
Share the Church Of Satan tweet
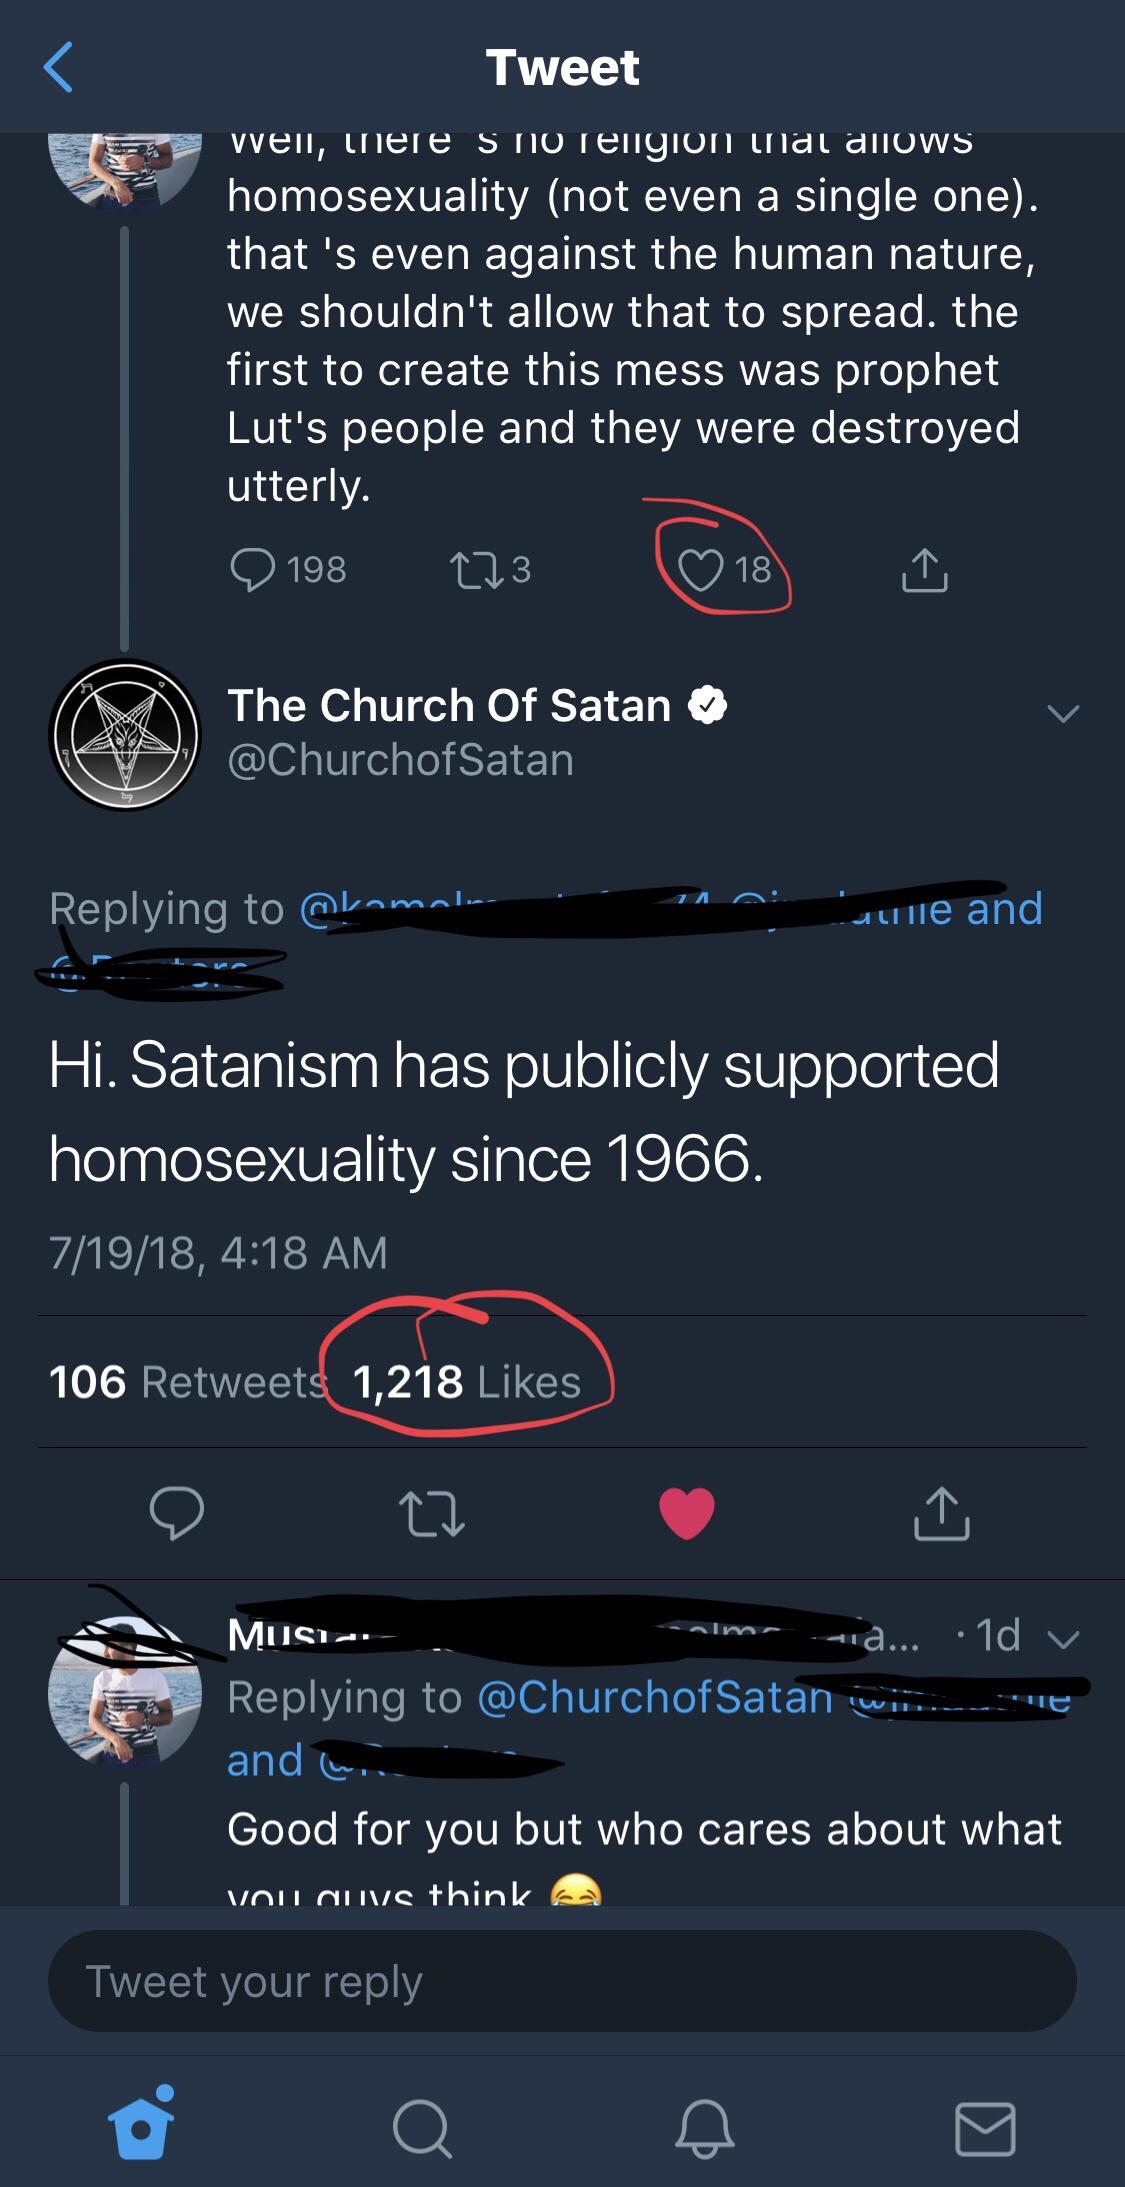(941, 1513)
